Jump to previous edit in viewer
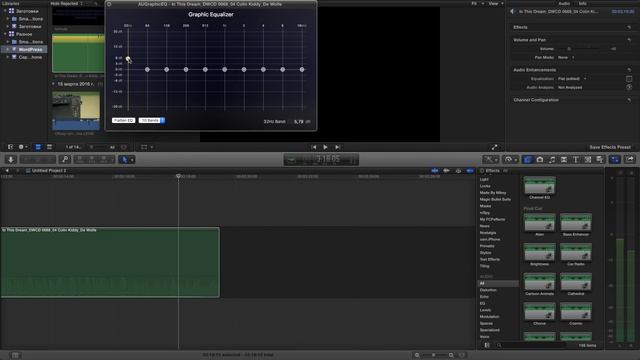 tap(314, 147)
